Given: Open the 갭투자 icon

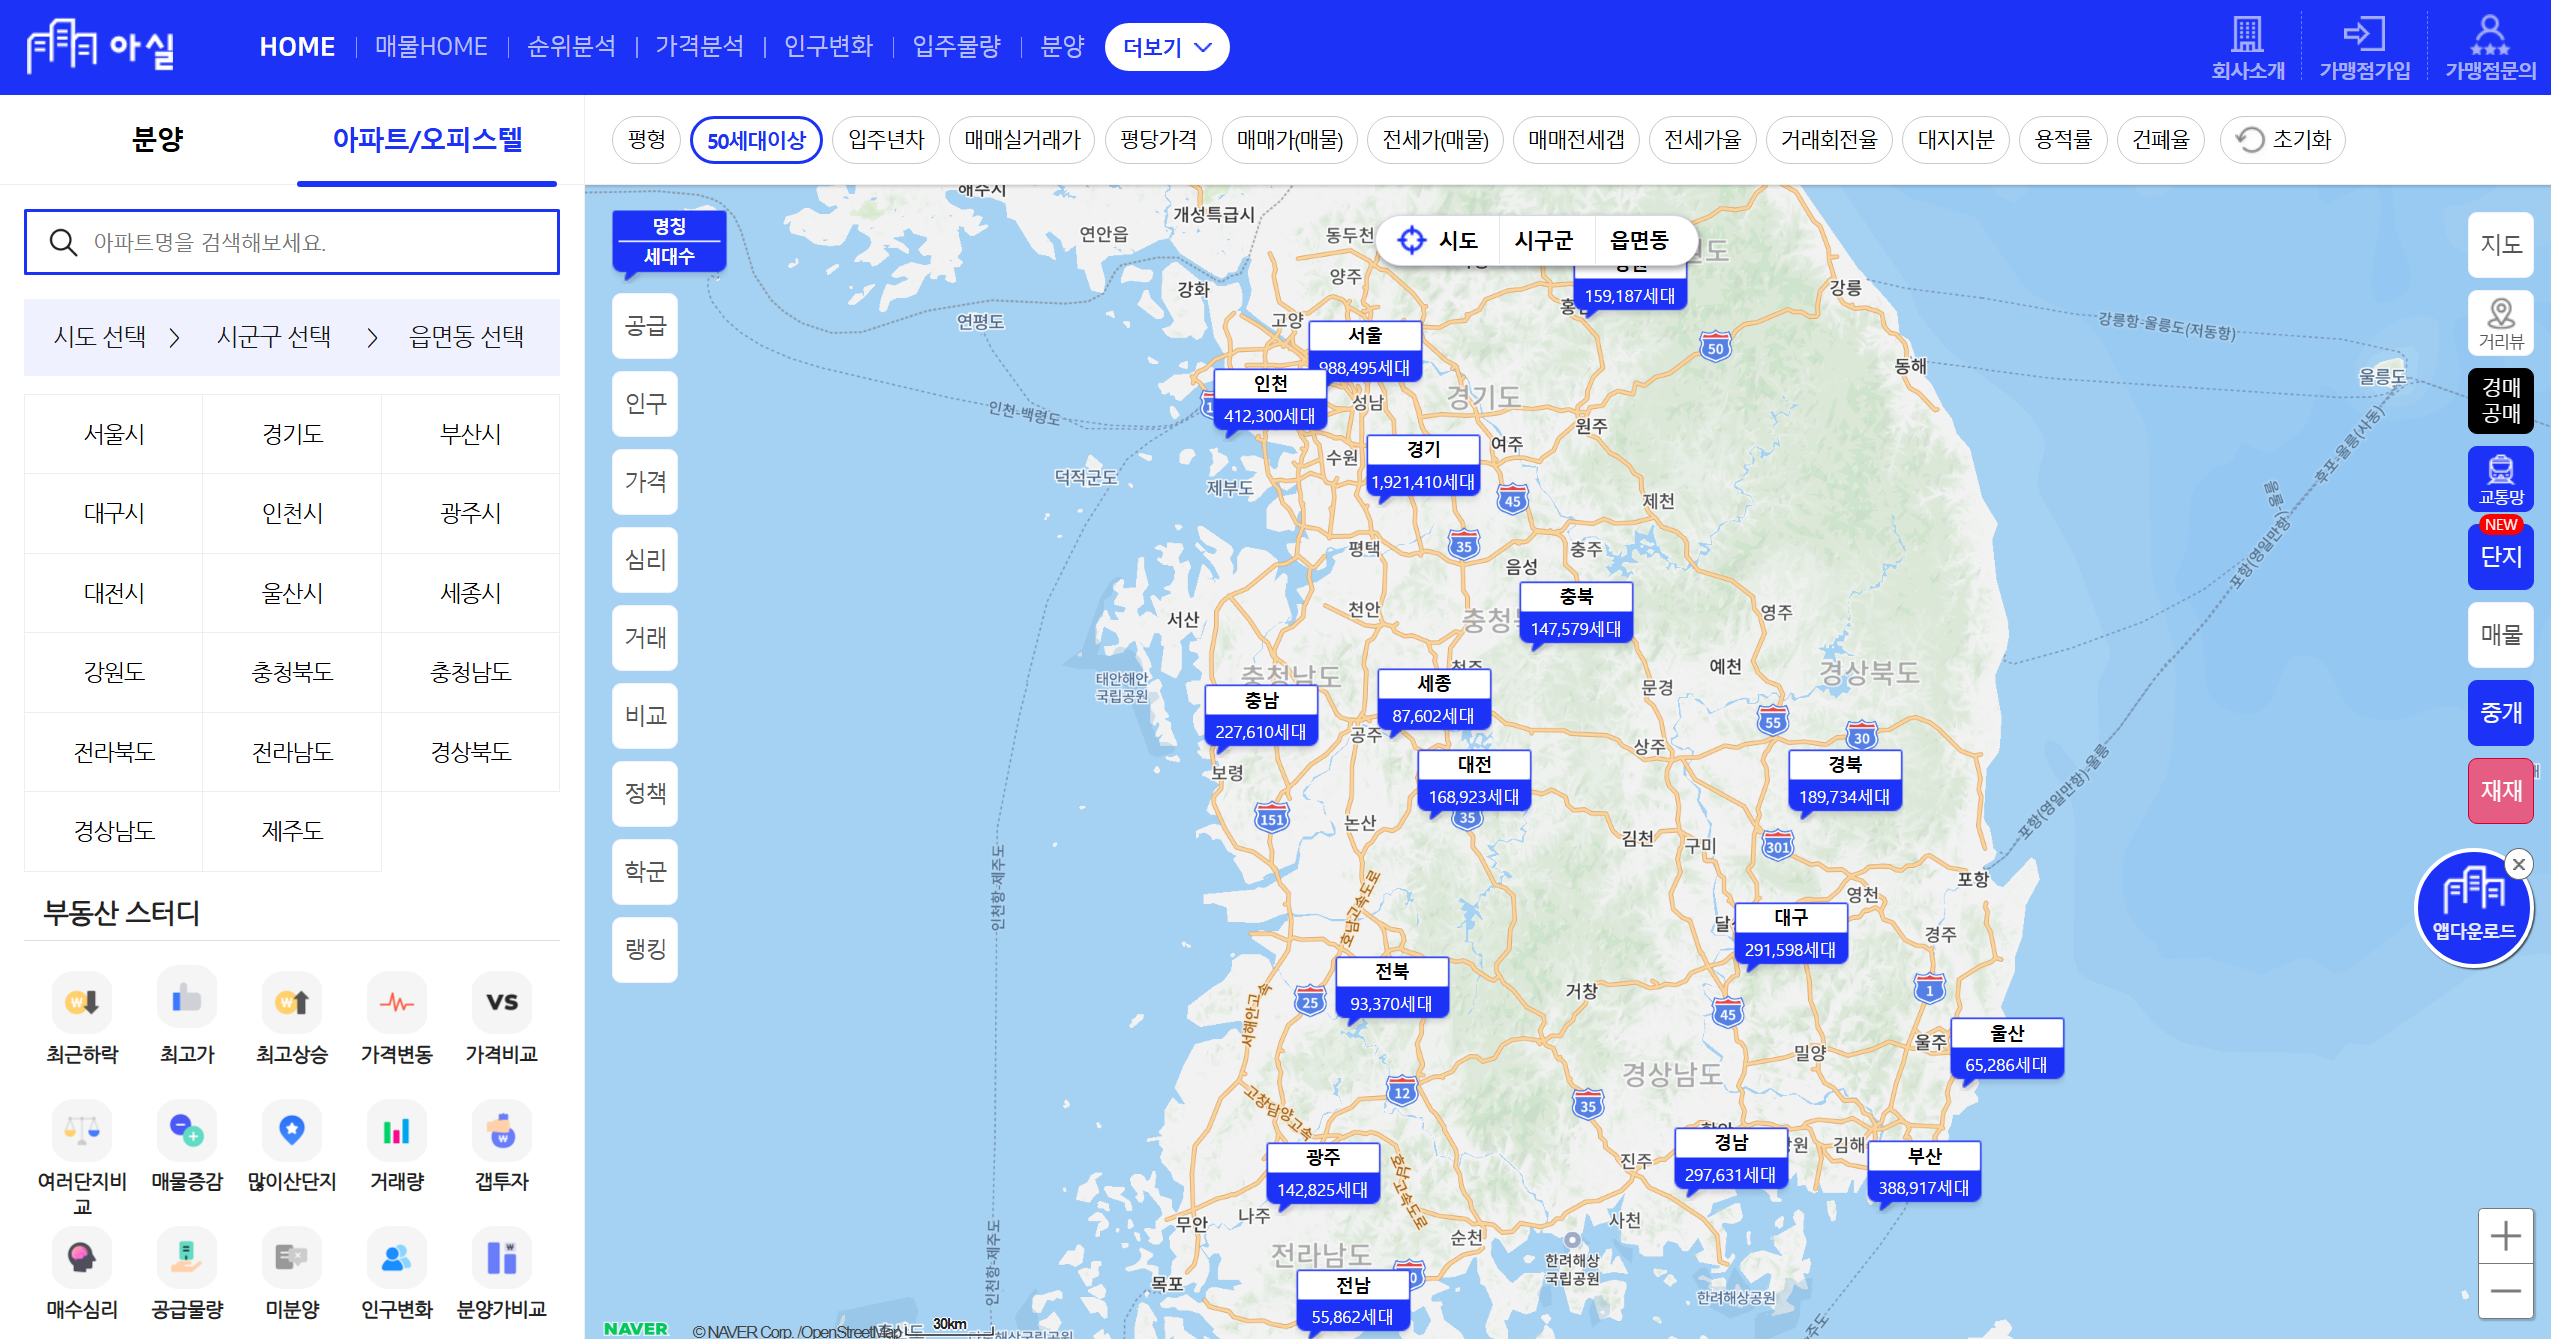Looking at the screenshot, I should coord(501,1131).
